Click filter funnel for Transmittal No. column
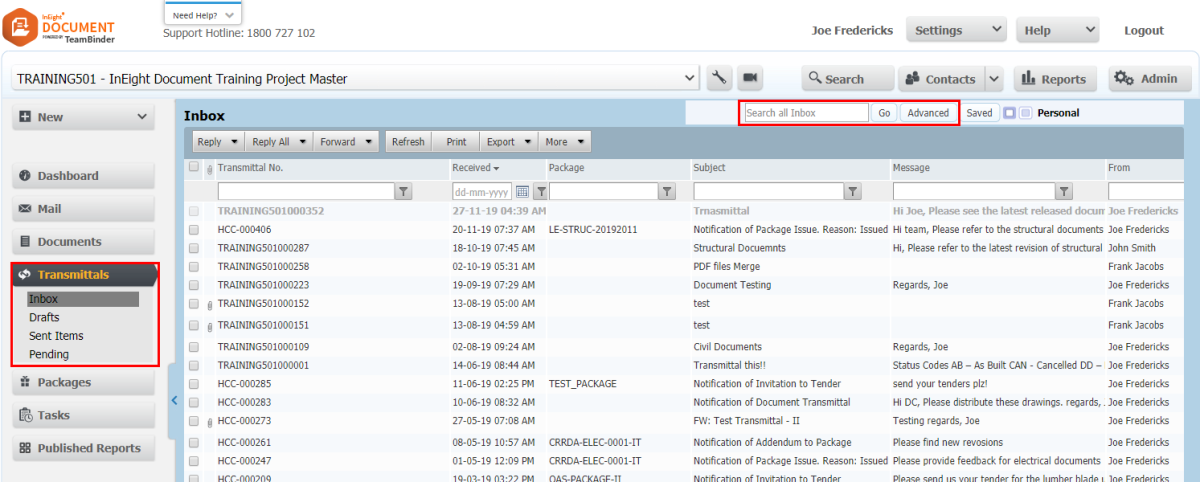 [404, 191]
